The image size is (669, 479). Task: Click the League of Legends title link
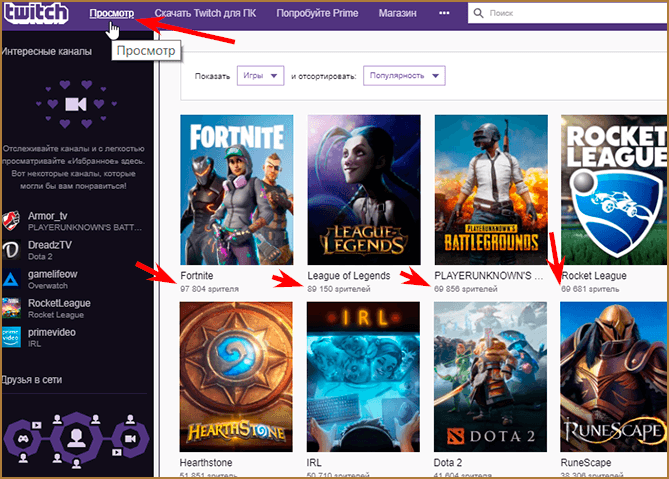click(349, 276)
